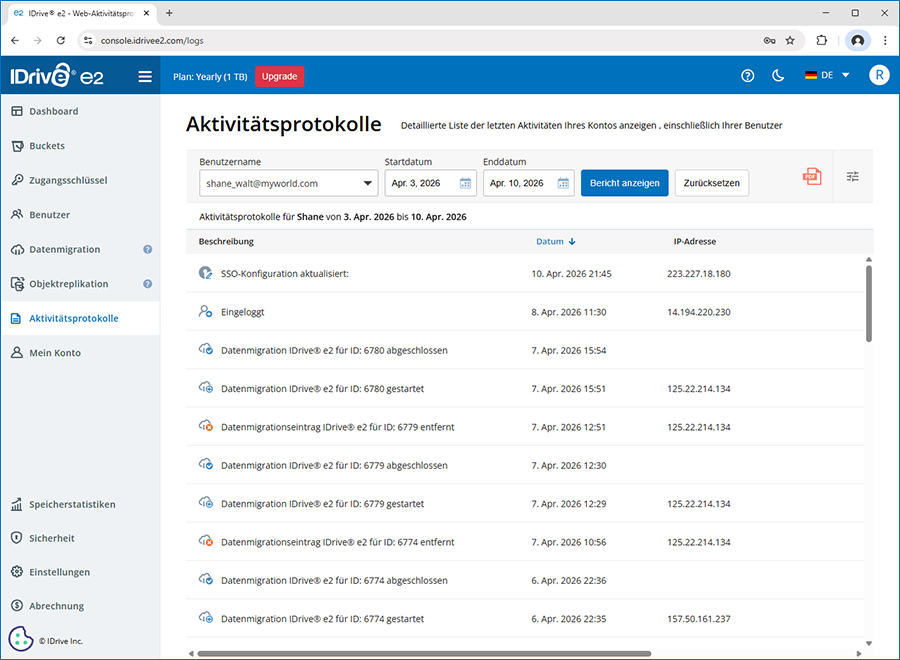The image size is (900, 660).
Task: Open the column filter settings icon
Action: click(x=852, y=177)
